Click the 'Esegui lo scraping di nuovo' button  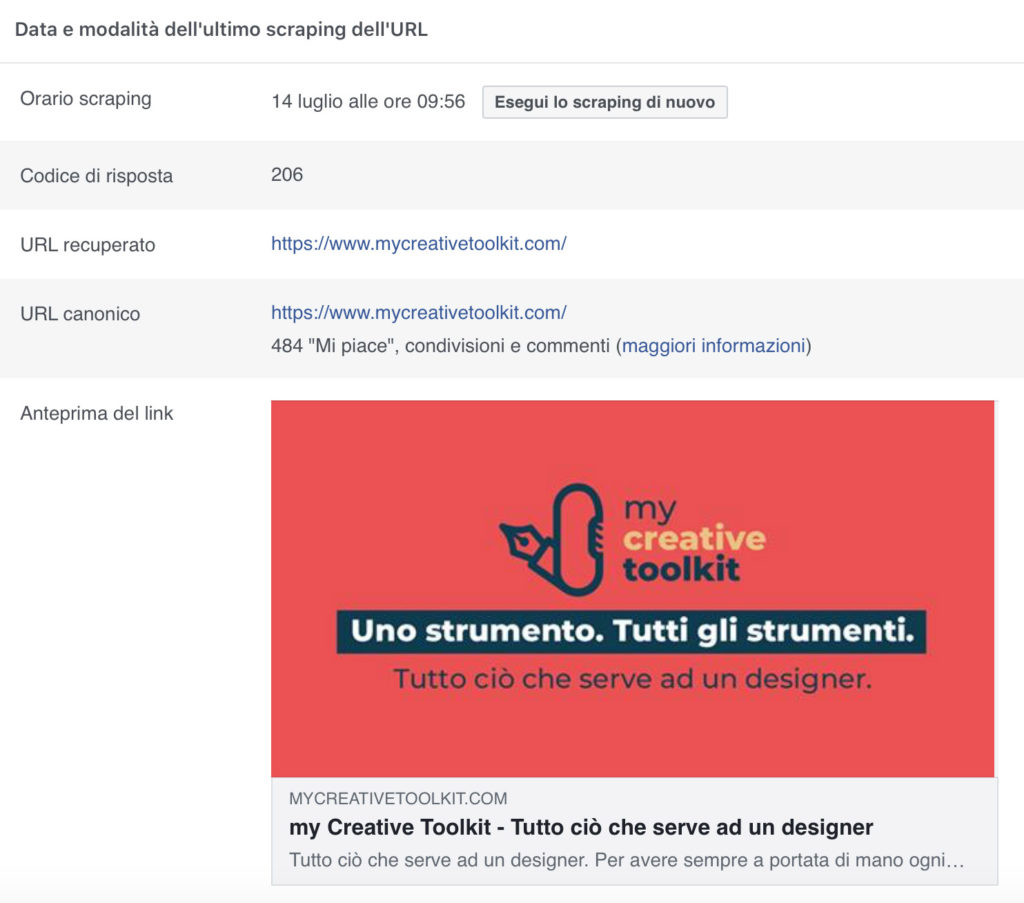(x=605, y=103)
